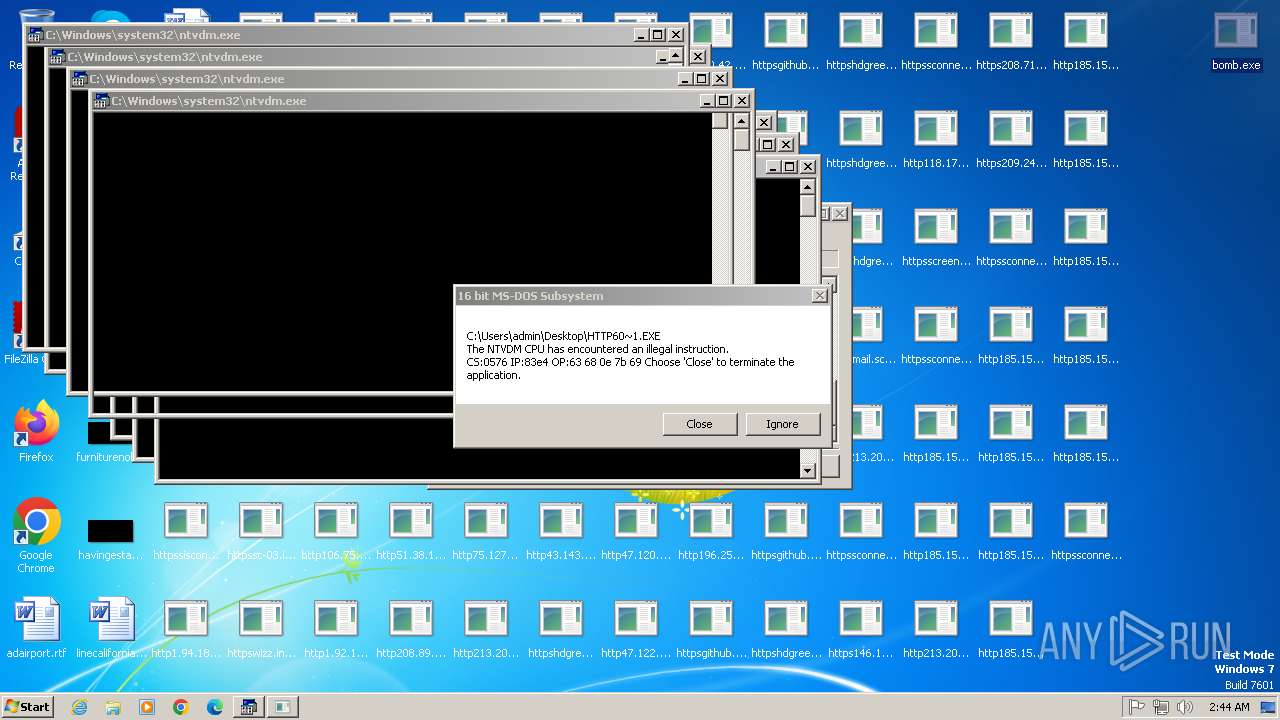The image size is (1280, 720).
Task: Open Windows Explorer from the taskbar
Action: pyautogui.click(x=113, y=707)
